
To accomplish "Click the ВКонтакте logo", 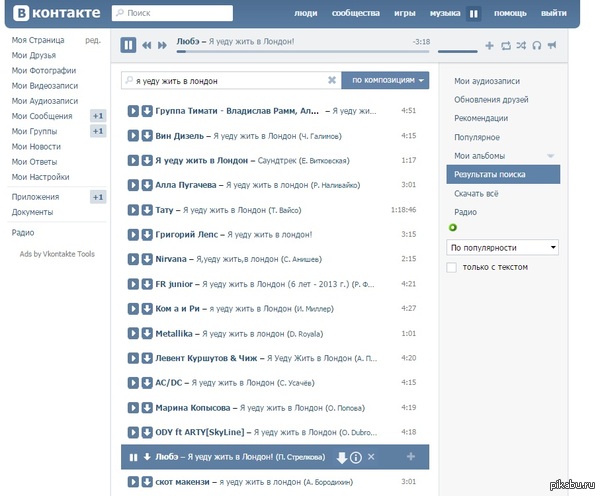I will click(x=57, y=13).
